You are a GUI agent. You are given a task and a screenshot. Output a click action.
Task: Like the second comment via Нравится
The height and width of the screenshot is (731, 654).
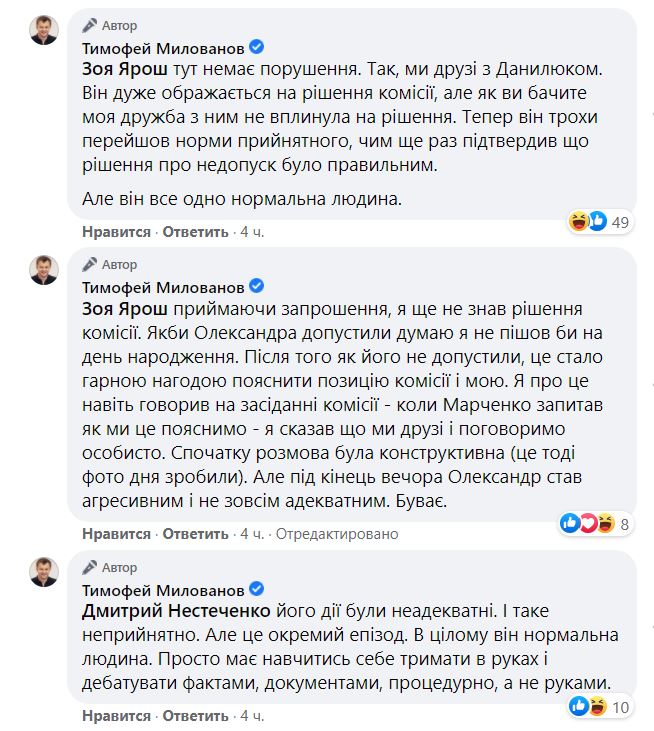(116, 534)
